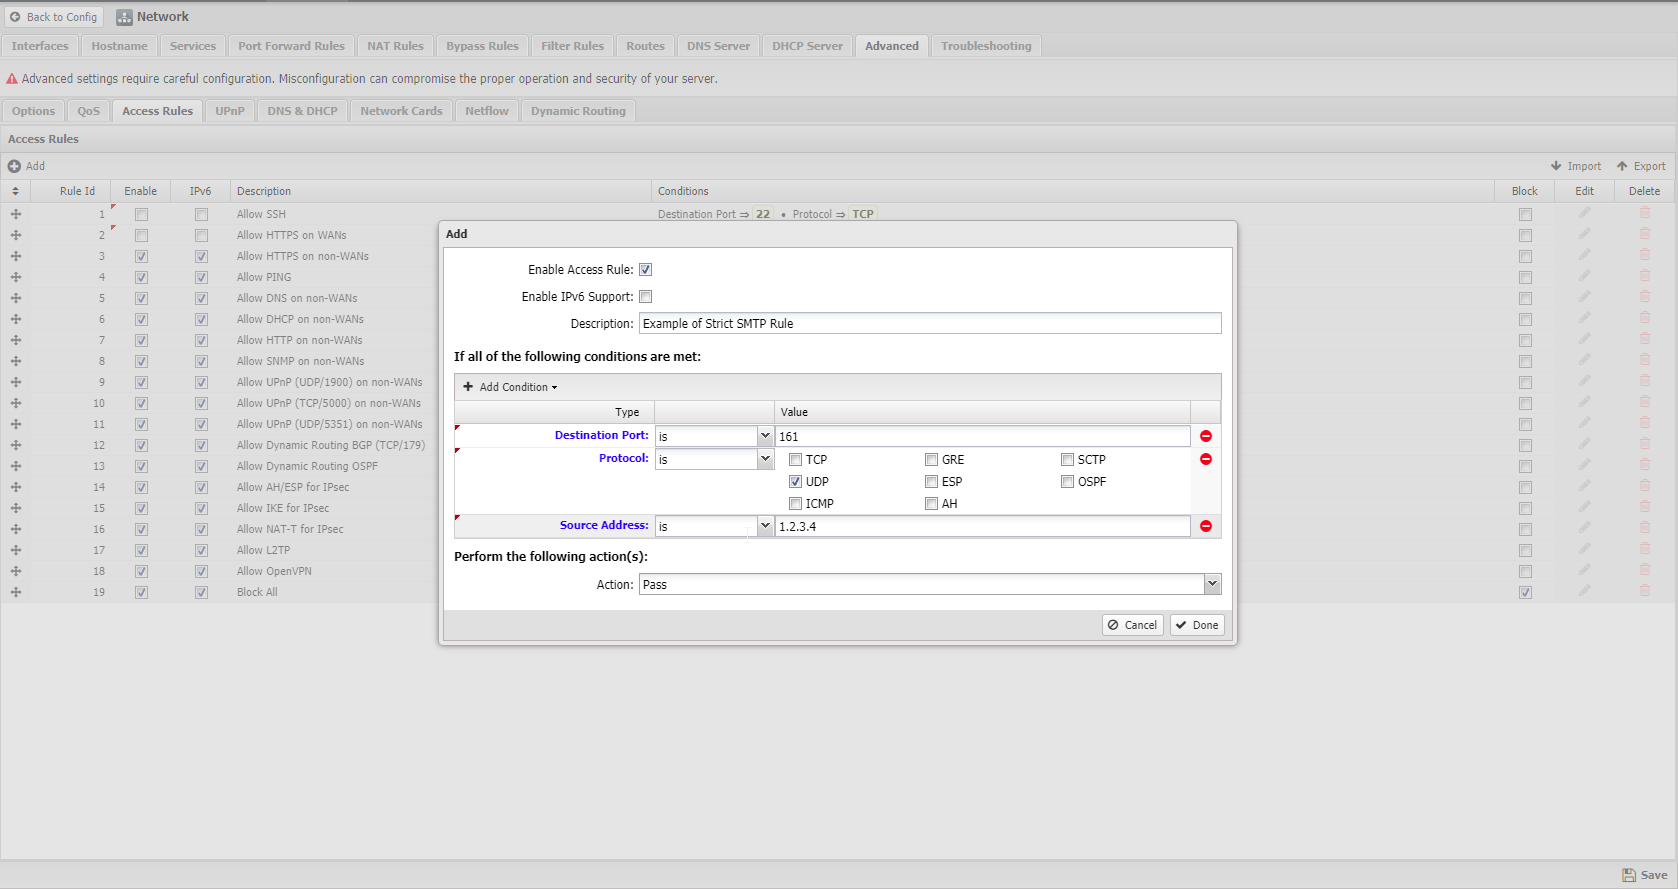Viewport: 1678px width, 889px height.
Task: Click the Done button
Action: point(1197,625)
